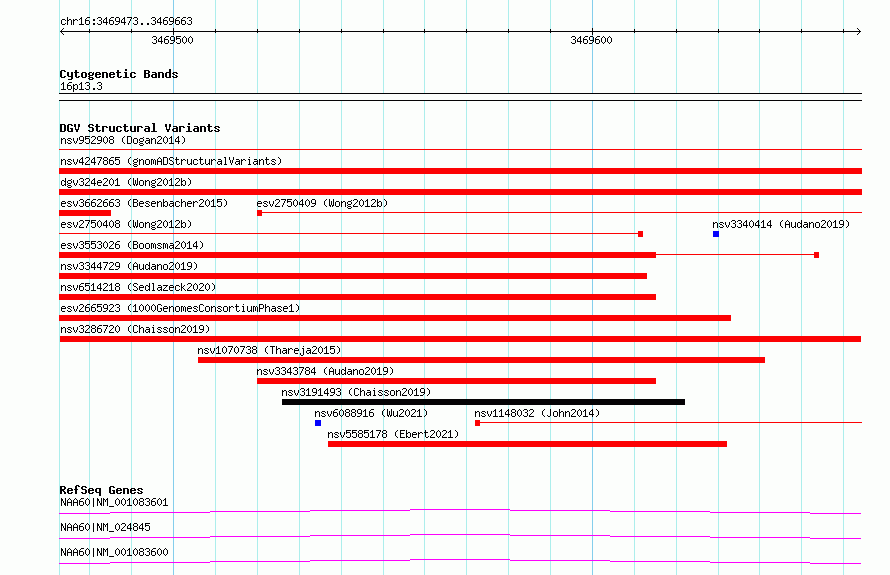Open esv3553026 (Boomsma2014) variant label

coord(132,245)
